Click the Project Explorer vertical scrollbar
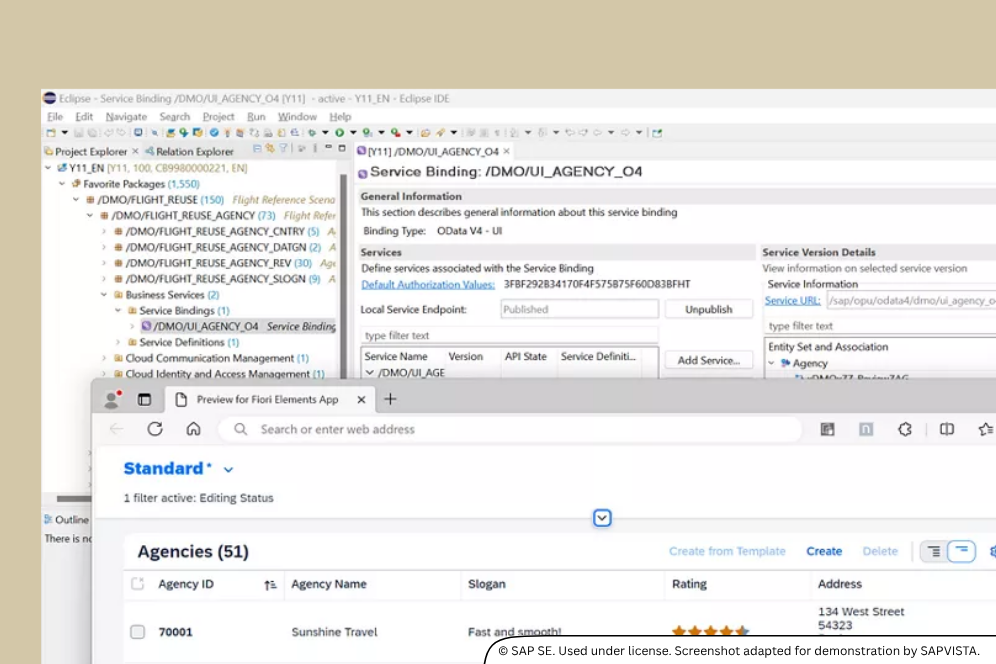Viewport: 996px width, 664px height. [344, 276]
